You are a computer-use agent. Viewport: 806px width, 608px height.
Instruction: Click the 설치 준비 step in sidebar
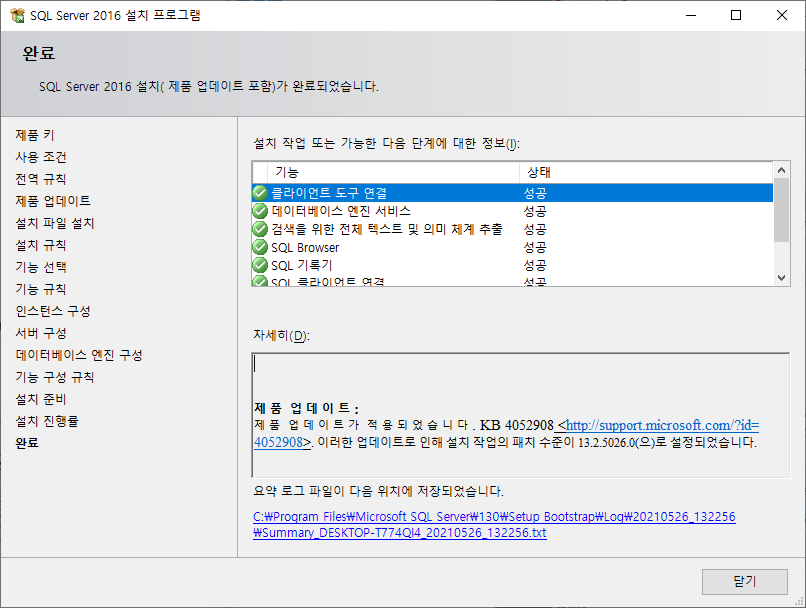[x=41, y=399]
